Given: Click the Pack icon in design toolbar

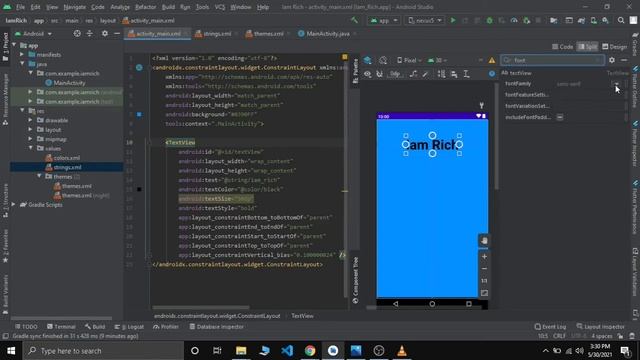Looking at the screenshot, I should 442,74.
